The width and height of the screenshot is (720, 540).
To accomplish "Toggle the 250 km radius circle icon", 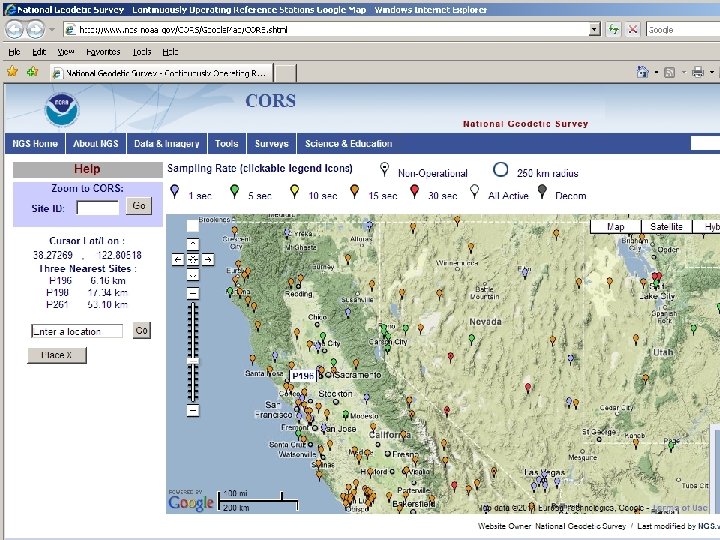I will [x=500, y=170].
